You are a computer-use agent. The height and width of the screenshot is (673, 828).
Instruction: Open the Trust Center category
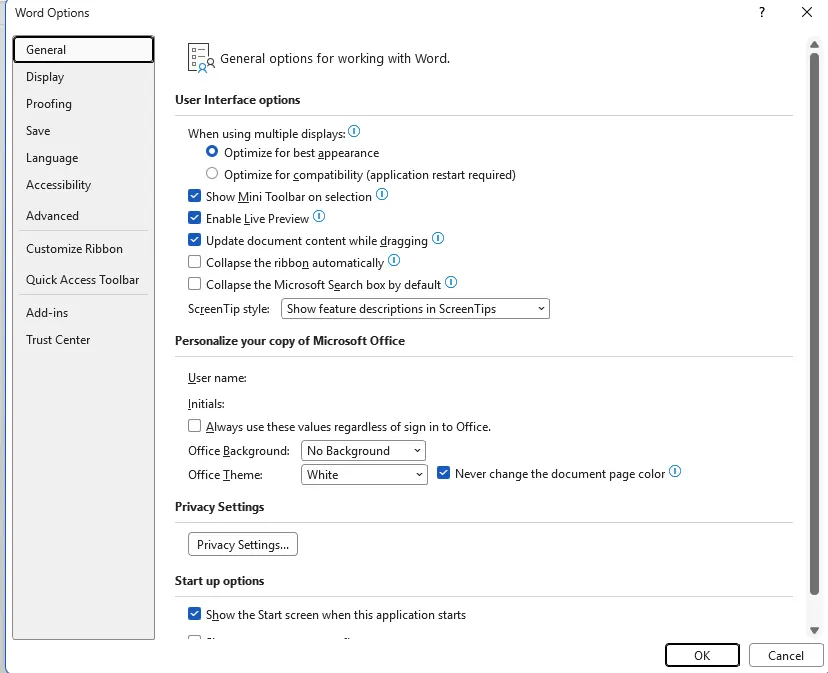tap(83, 340)
